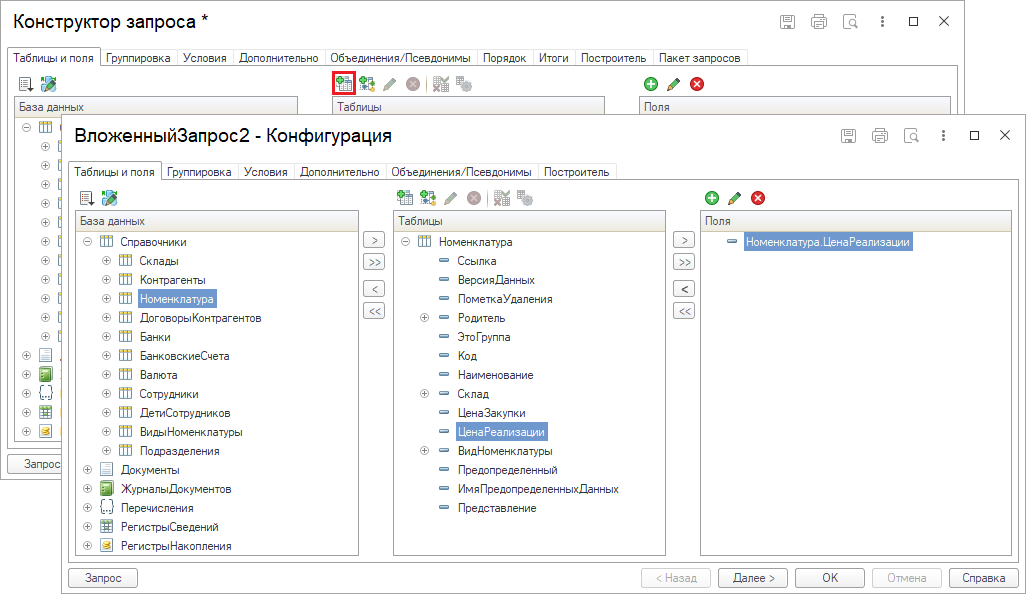Select Перечисления node in База данных

[157, 508]
